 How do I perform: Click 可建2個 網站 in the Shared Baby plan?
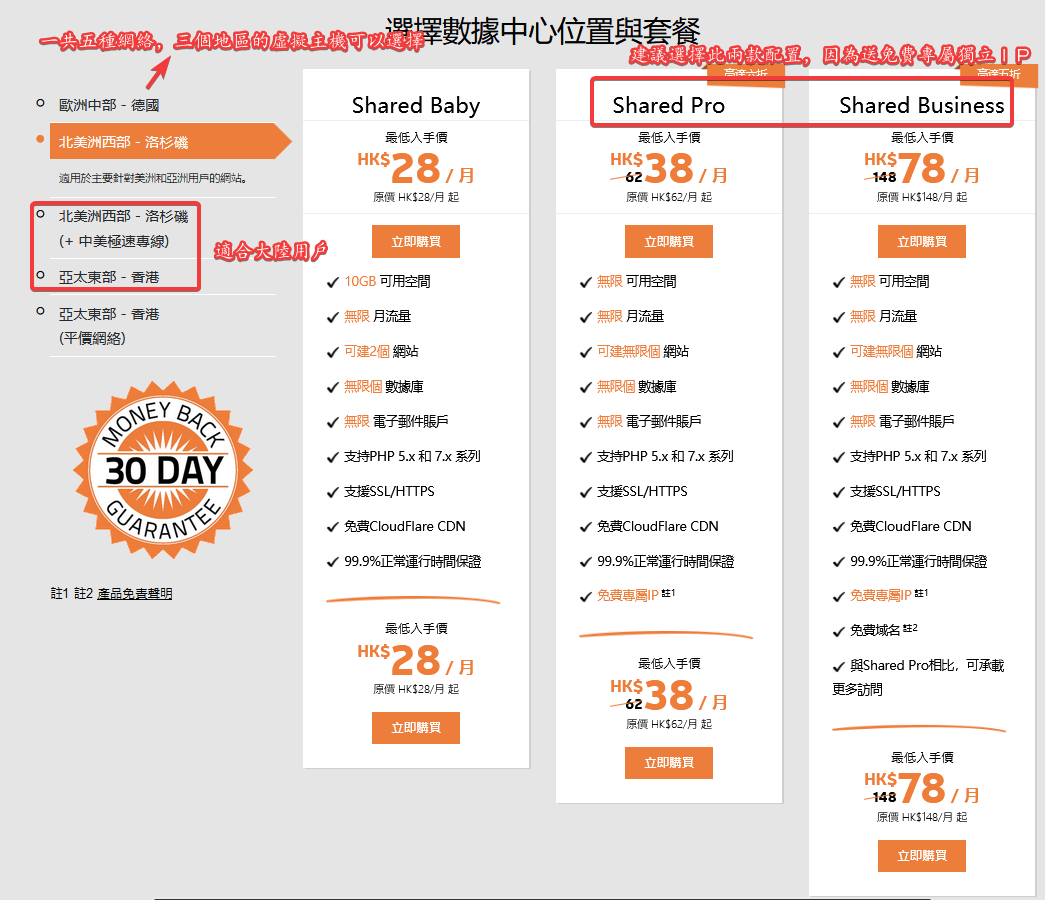[x=381, y=351]
